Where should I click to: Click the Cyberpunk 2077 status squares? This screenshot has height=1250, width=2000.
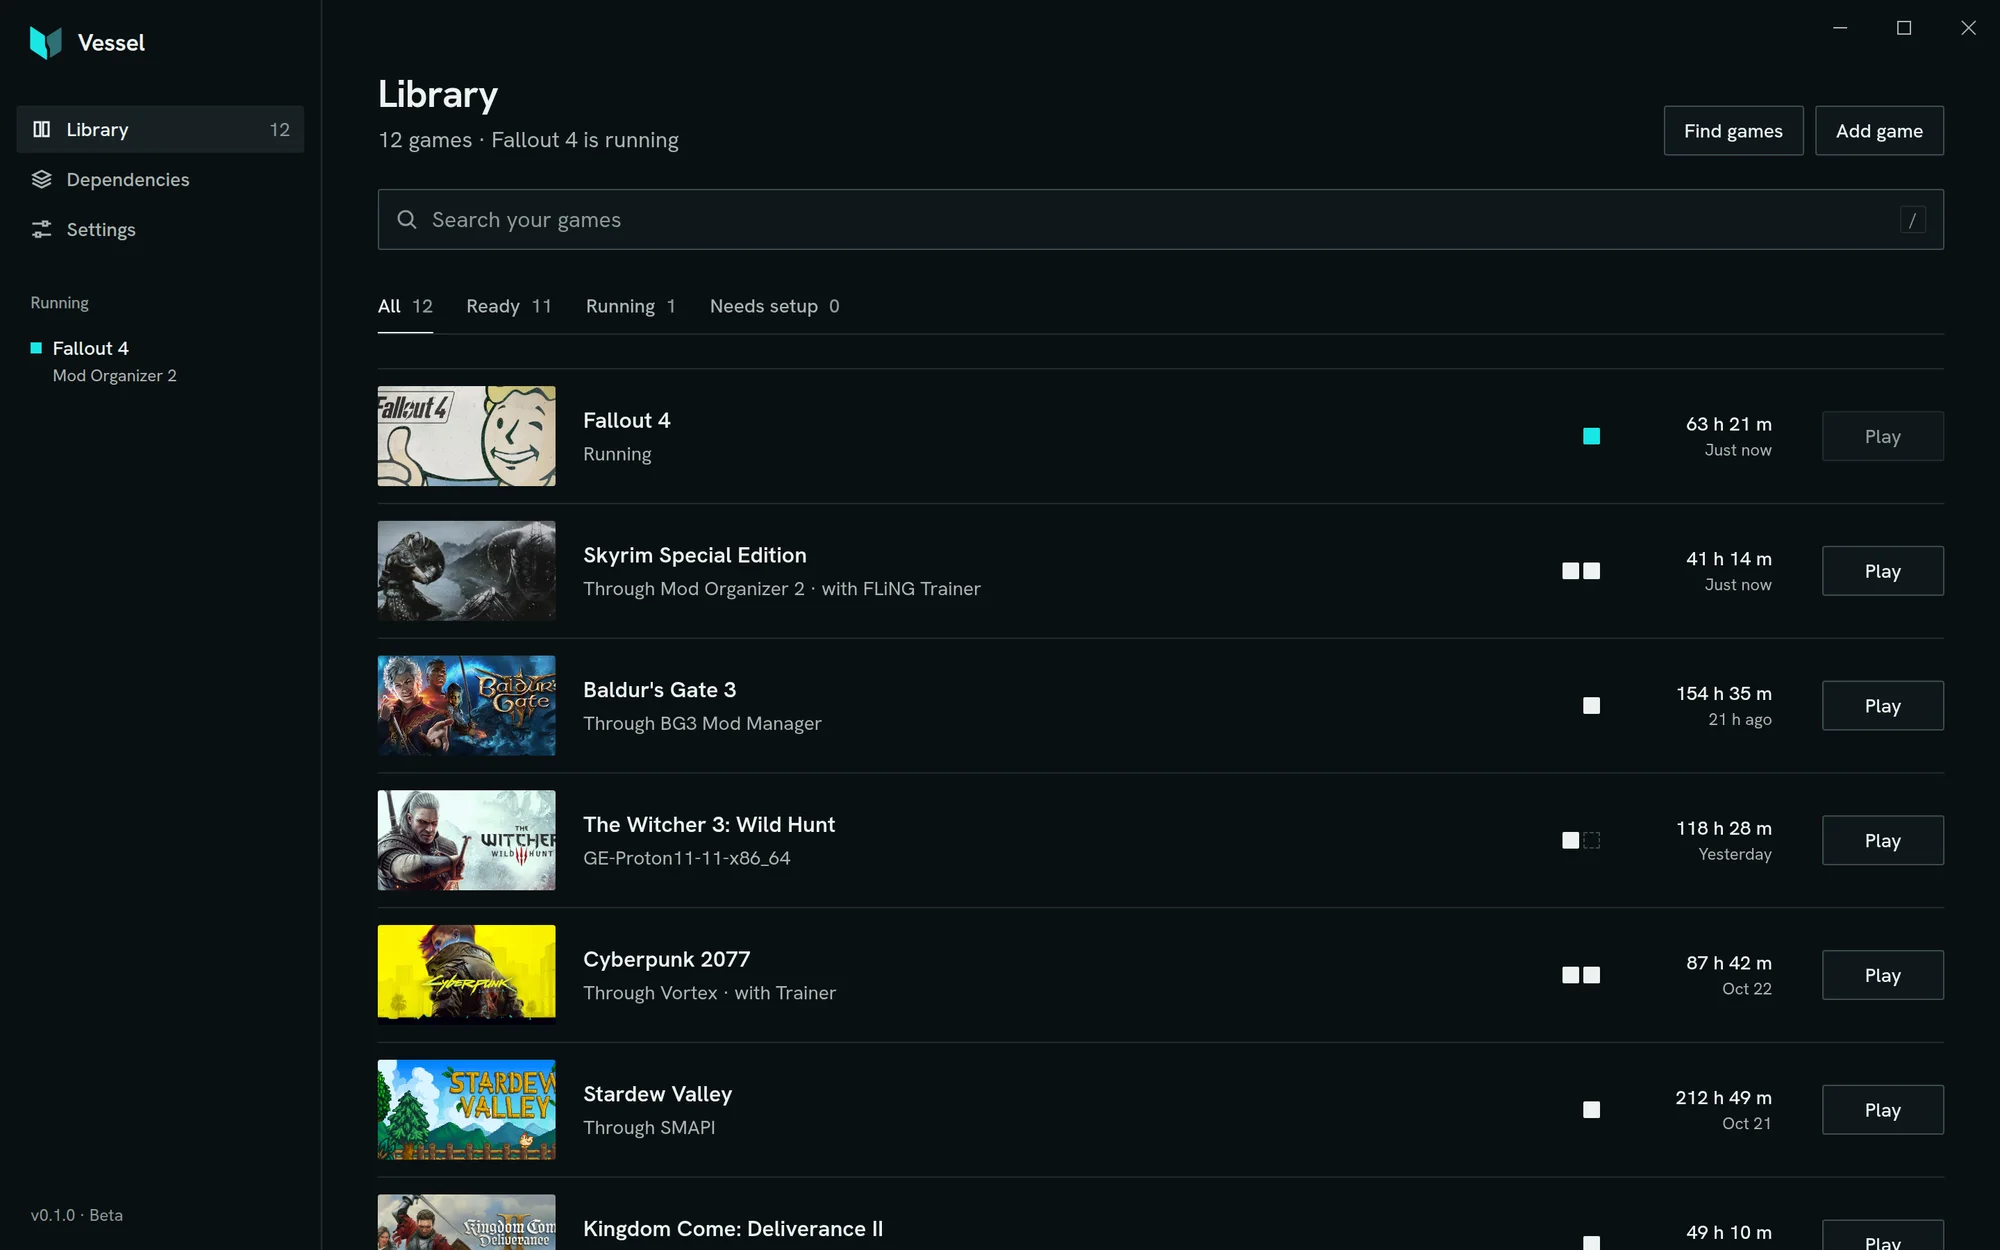[x=1581, y=975]
